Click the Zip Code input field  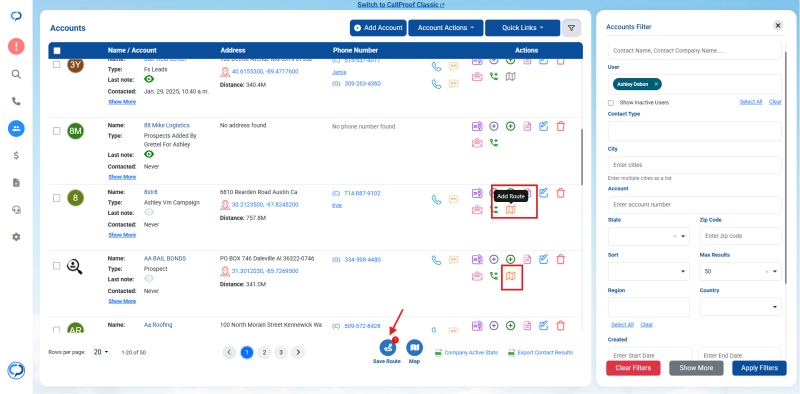click(x=740, y=236)
